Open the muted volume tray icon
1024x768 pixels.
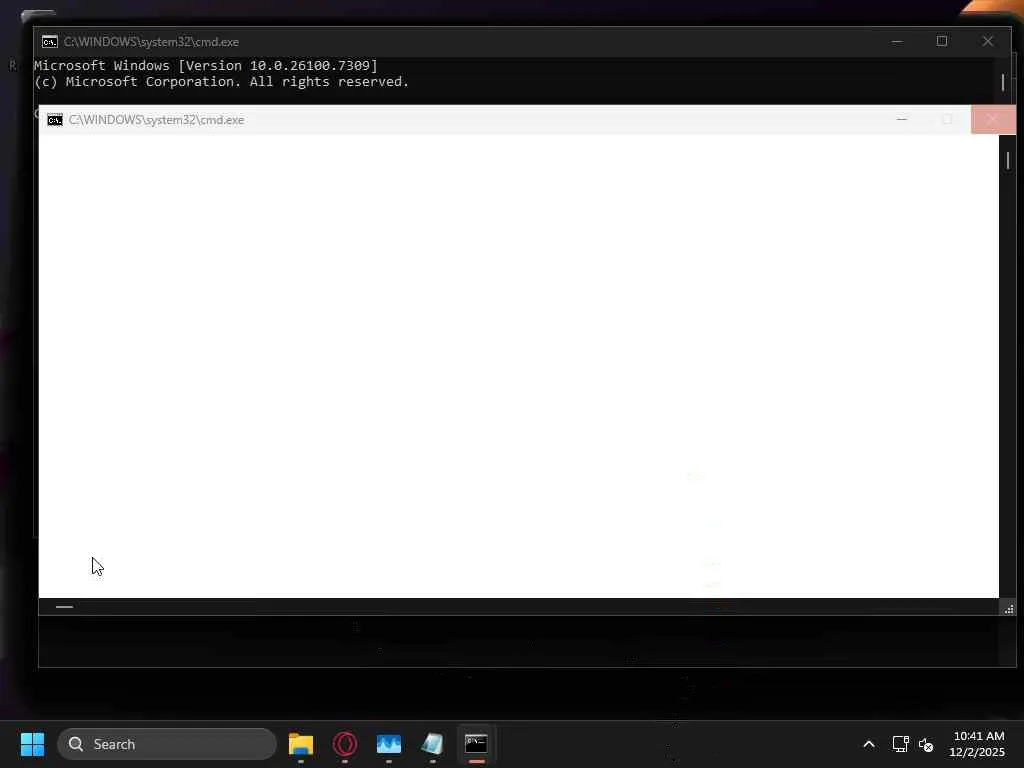926,744
